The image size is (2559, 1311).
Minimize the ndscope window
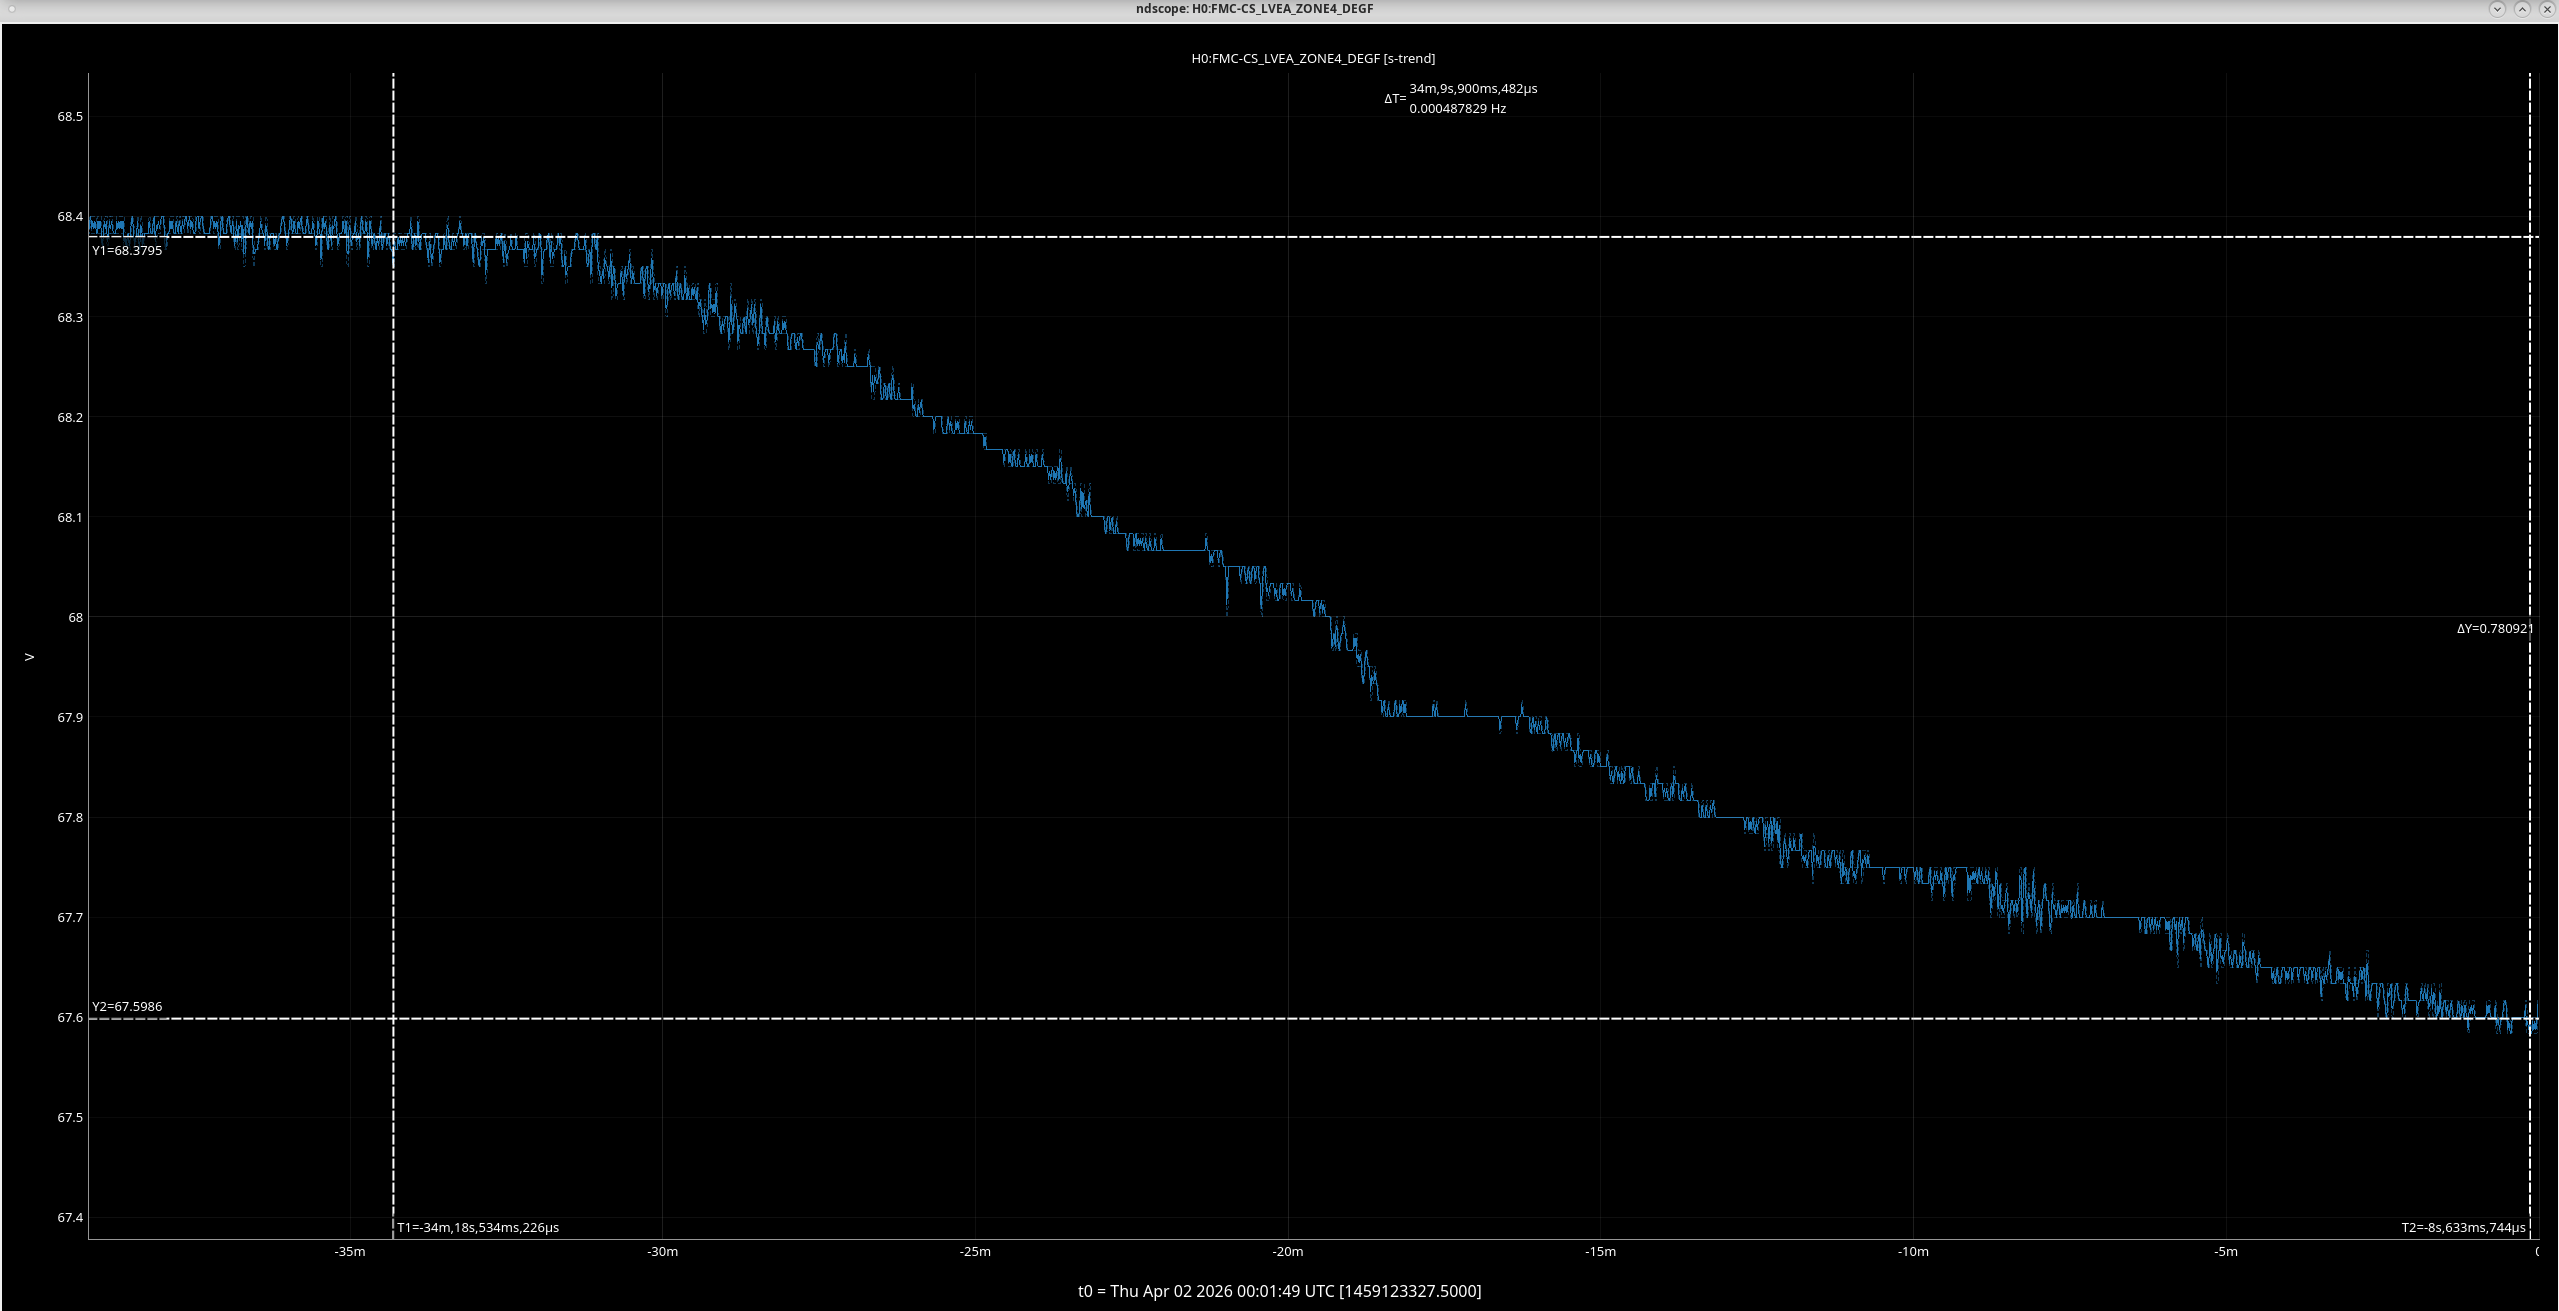point(2496,9)
